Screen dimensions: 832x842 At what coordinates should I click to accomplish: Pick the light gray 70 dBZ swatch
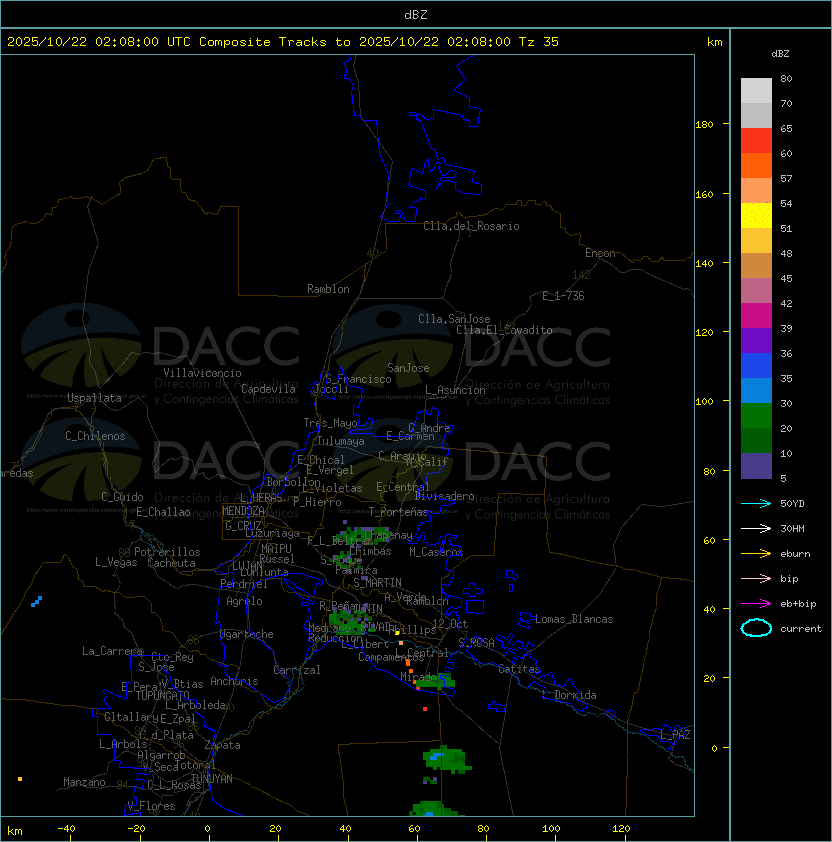click(756, 91)
